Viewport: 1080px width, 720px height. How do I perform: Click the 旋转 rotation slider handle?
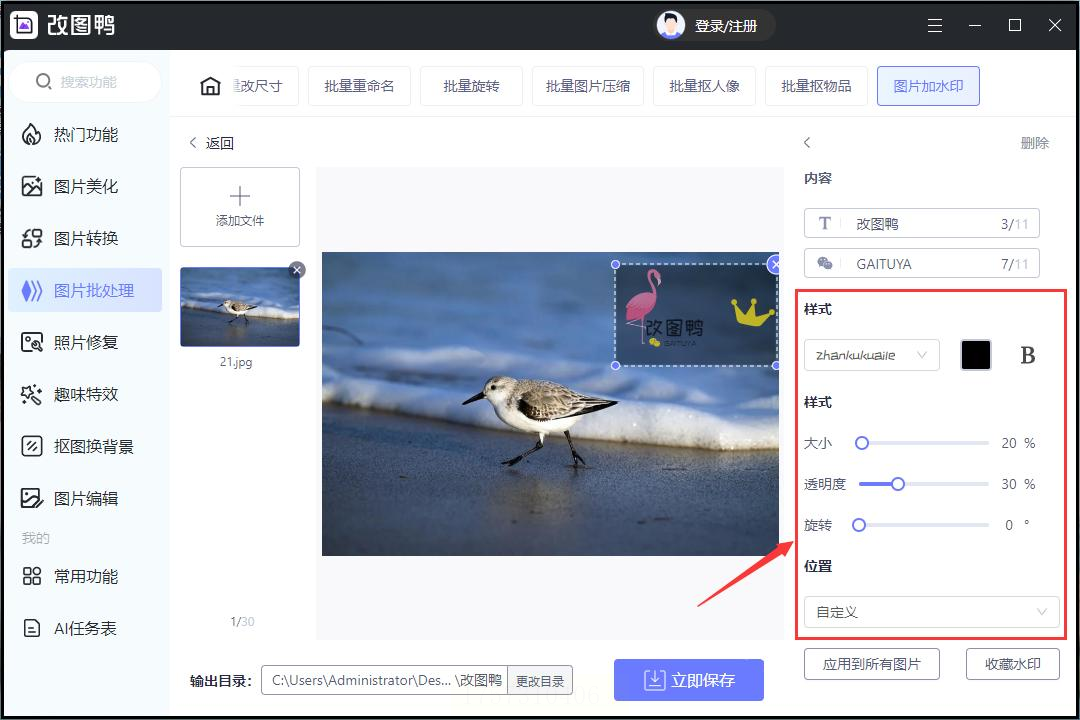pos(859,525)
